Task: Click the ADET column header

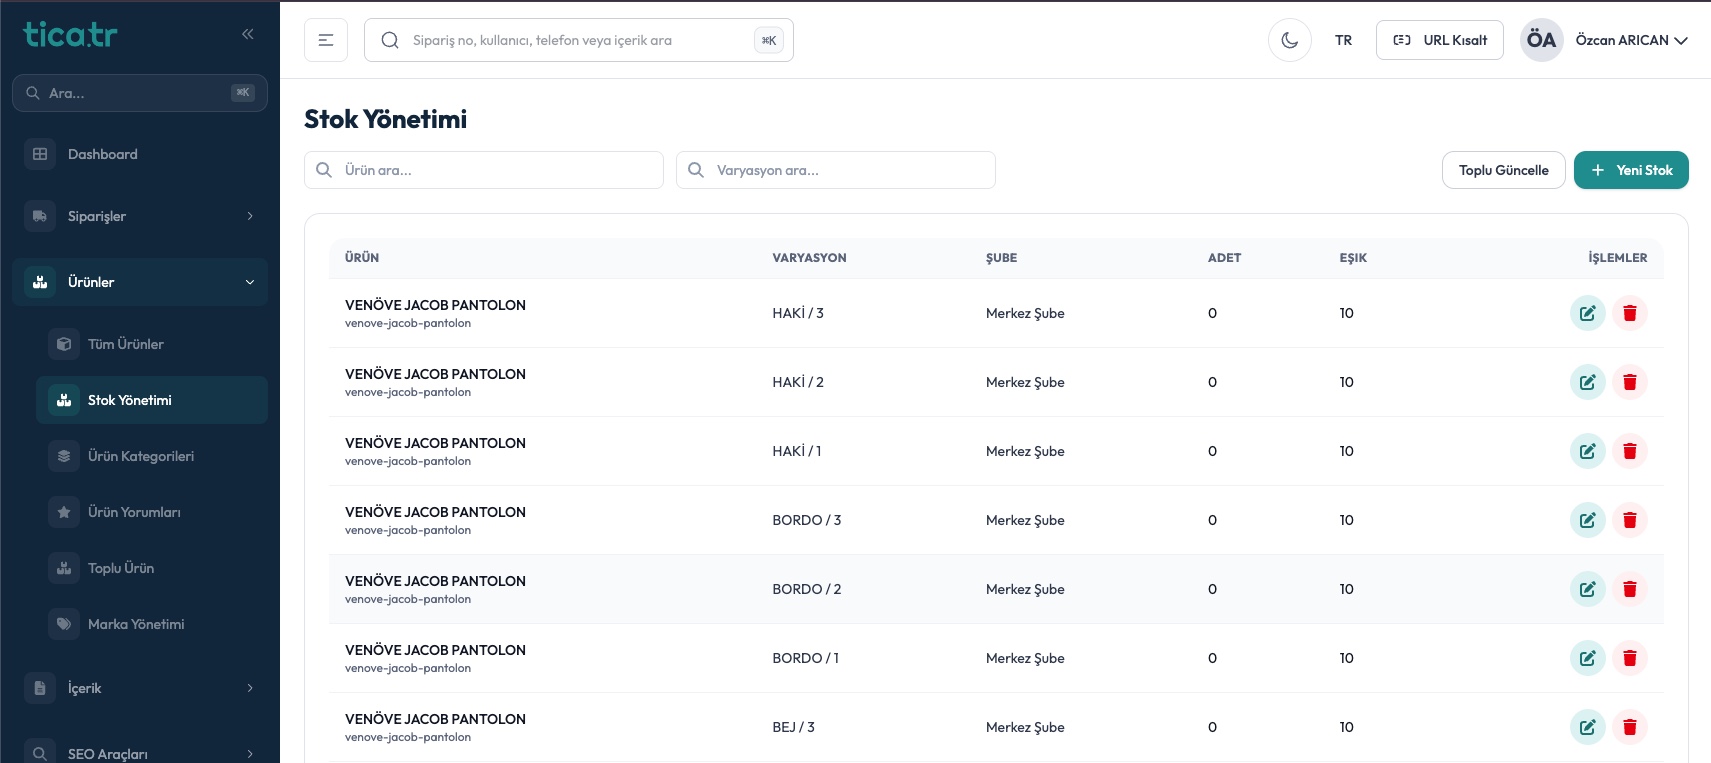Action: [1224, 258]
